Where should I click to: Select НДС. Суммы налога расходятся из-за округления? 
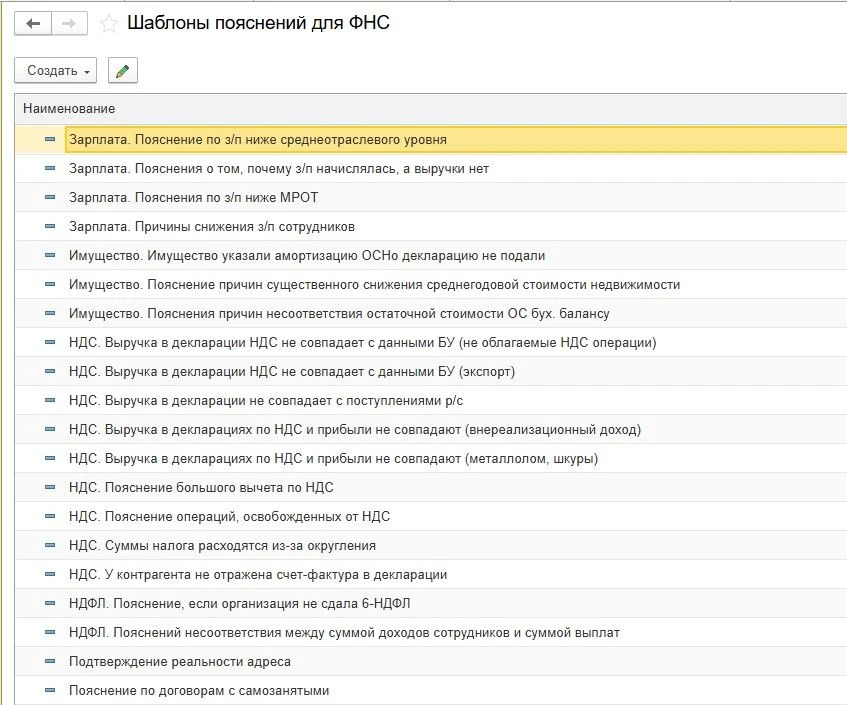pos(222,546)
